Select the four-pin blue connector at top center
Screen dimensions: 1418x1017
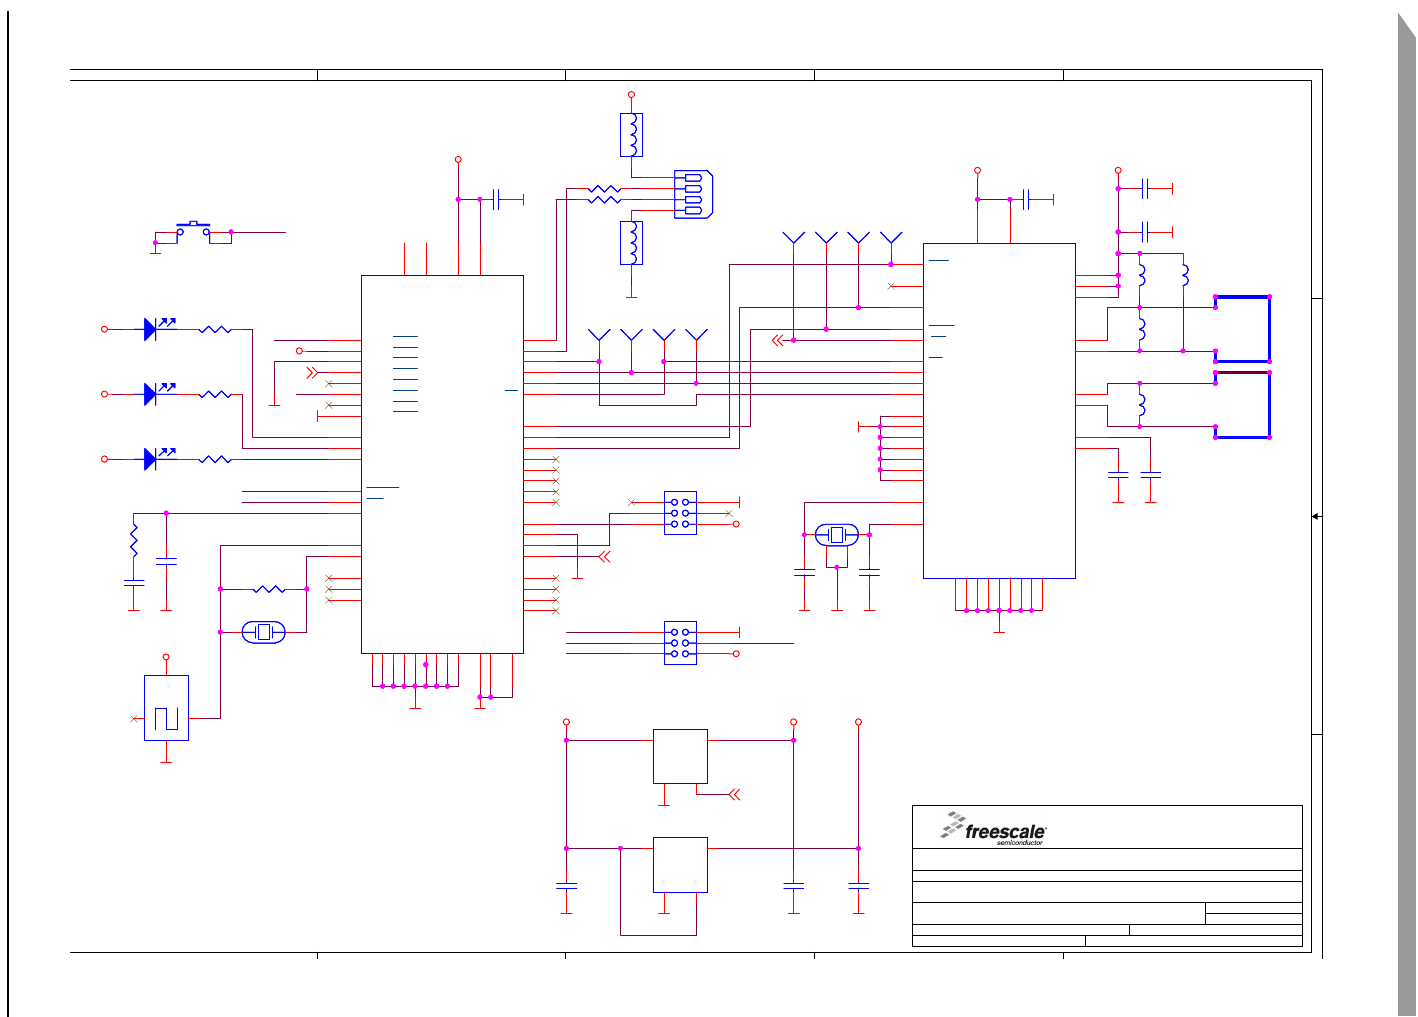(693, 194)
